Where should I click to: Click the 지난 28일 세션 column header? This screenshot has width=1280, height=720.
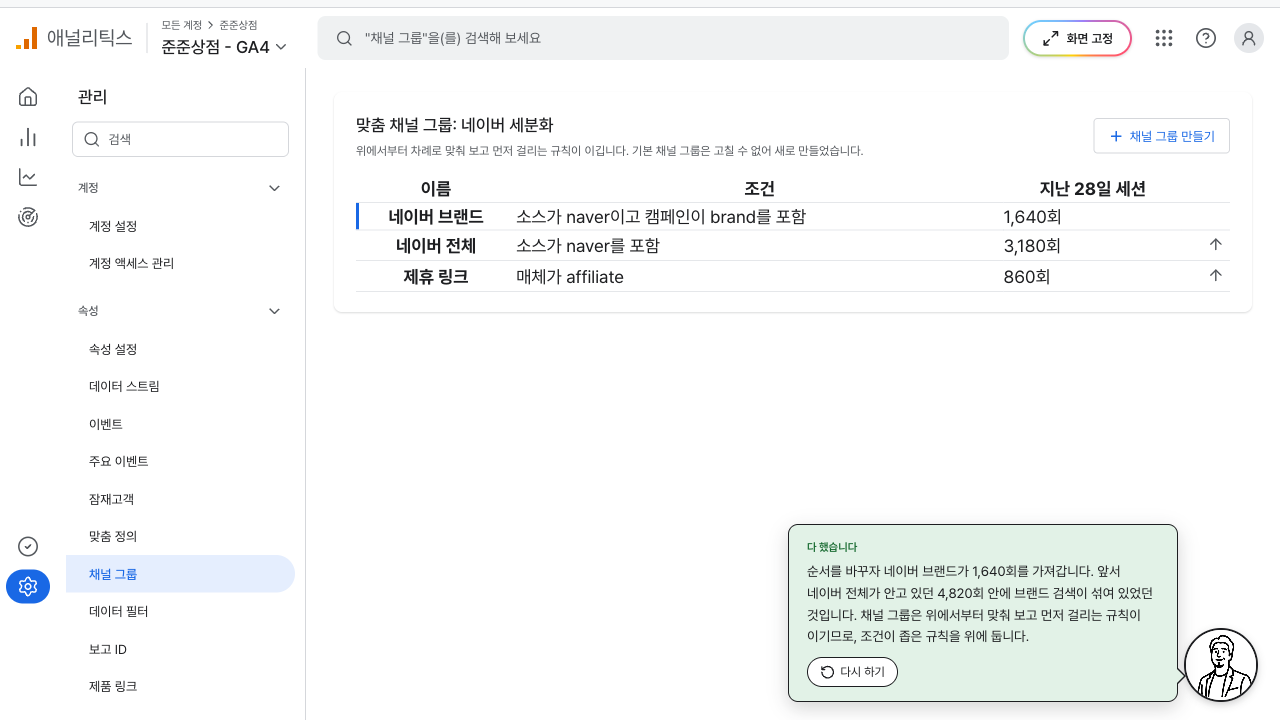click(x=1093, y=188)
